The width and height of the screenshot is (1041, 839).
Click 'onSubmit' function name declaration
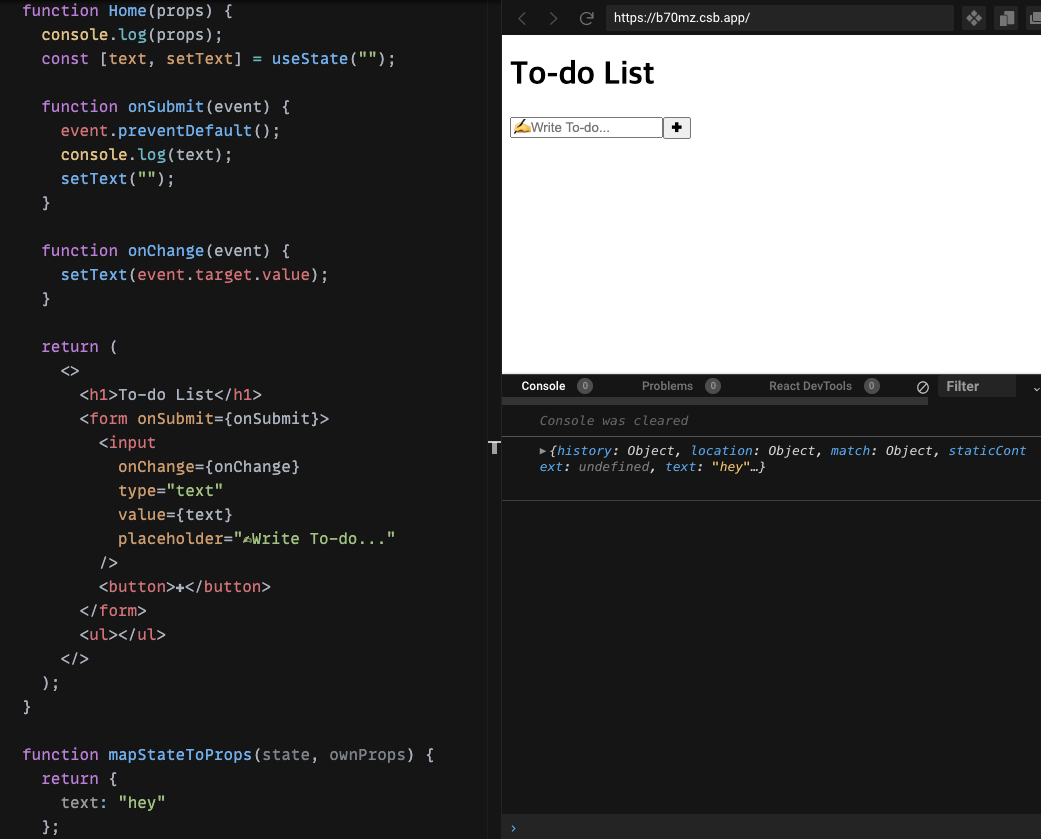point(166,107)
